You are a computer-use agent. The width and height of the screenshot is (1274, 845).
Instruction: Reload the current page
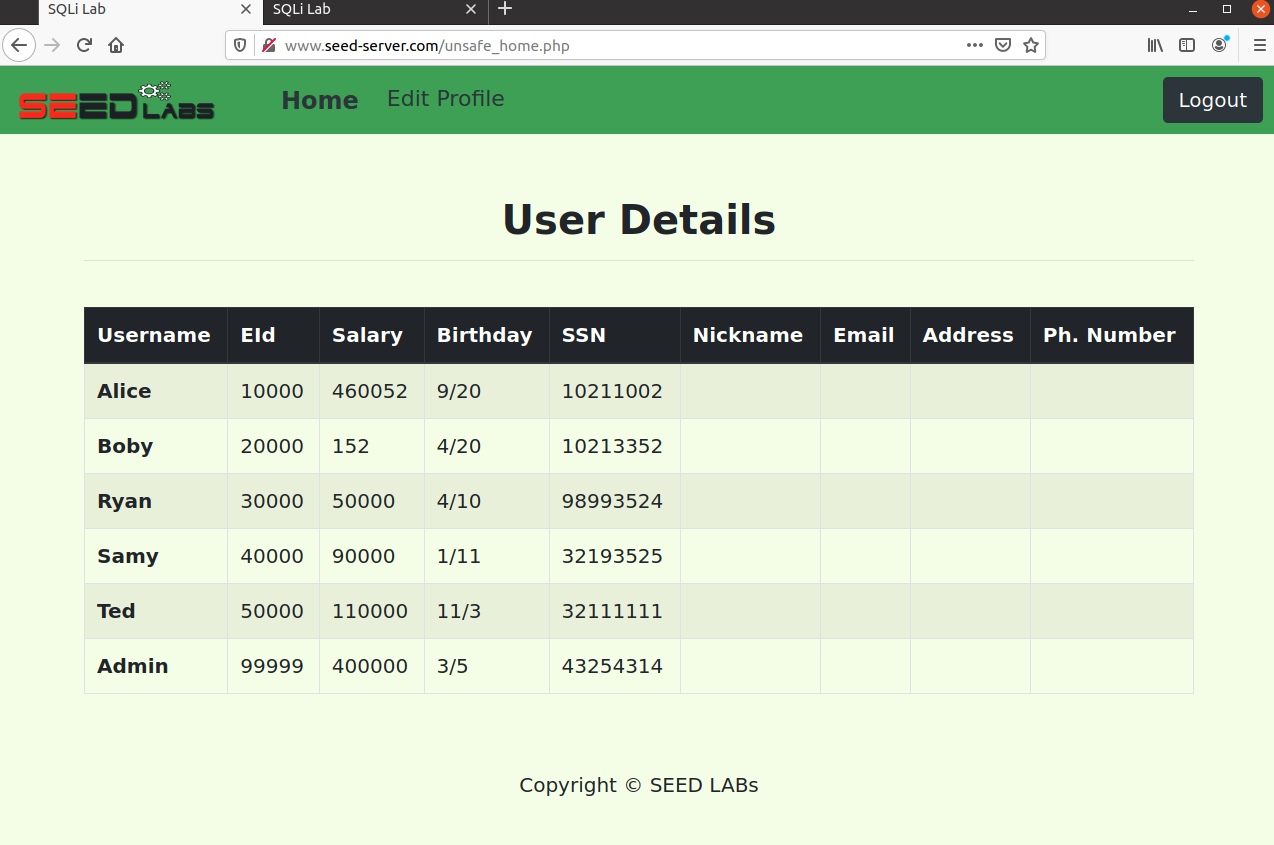84,45
